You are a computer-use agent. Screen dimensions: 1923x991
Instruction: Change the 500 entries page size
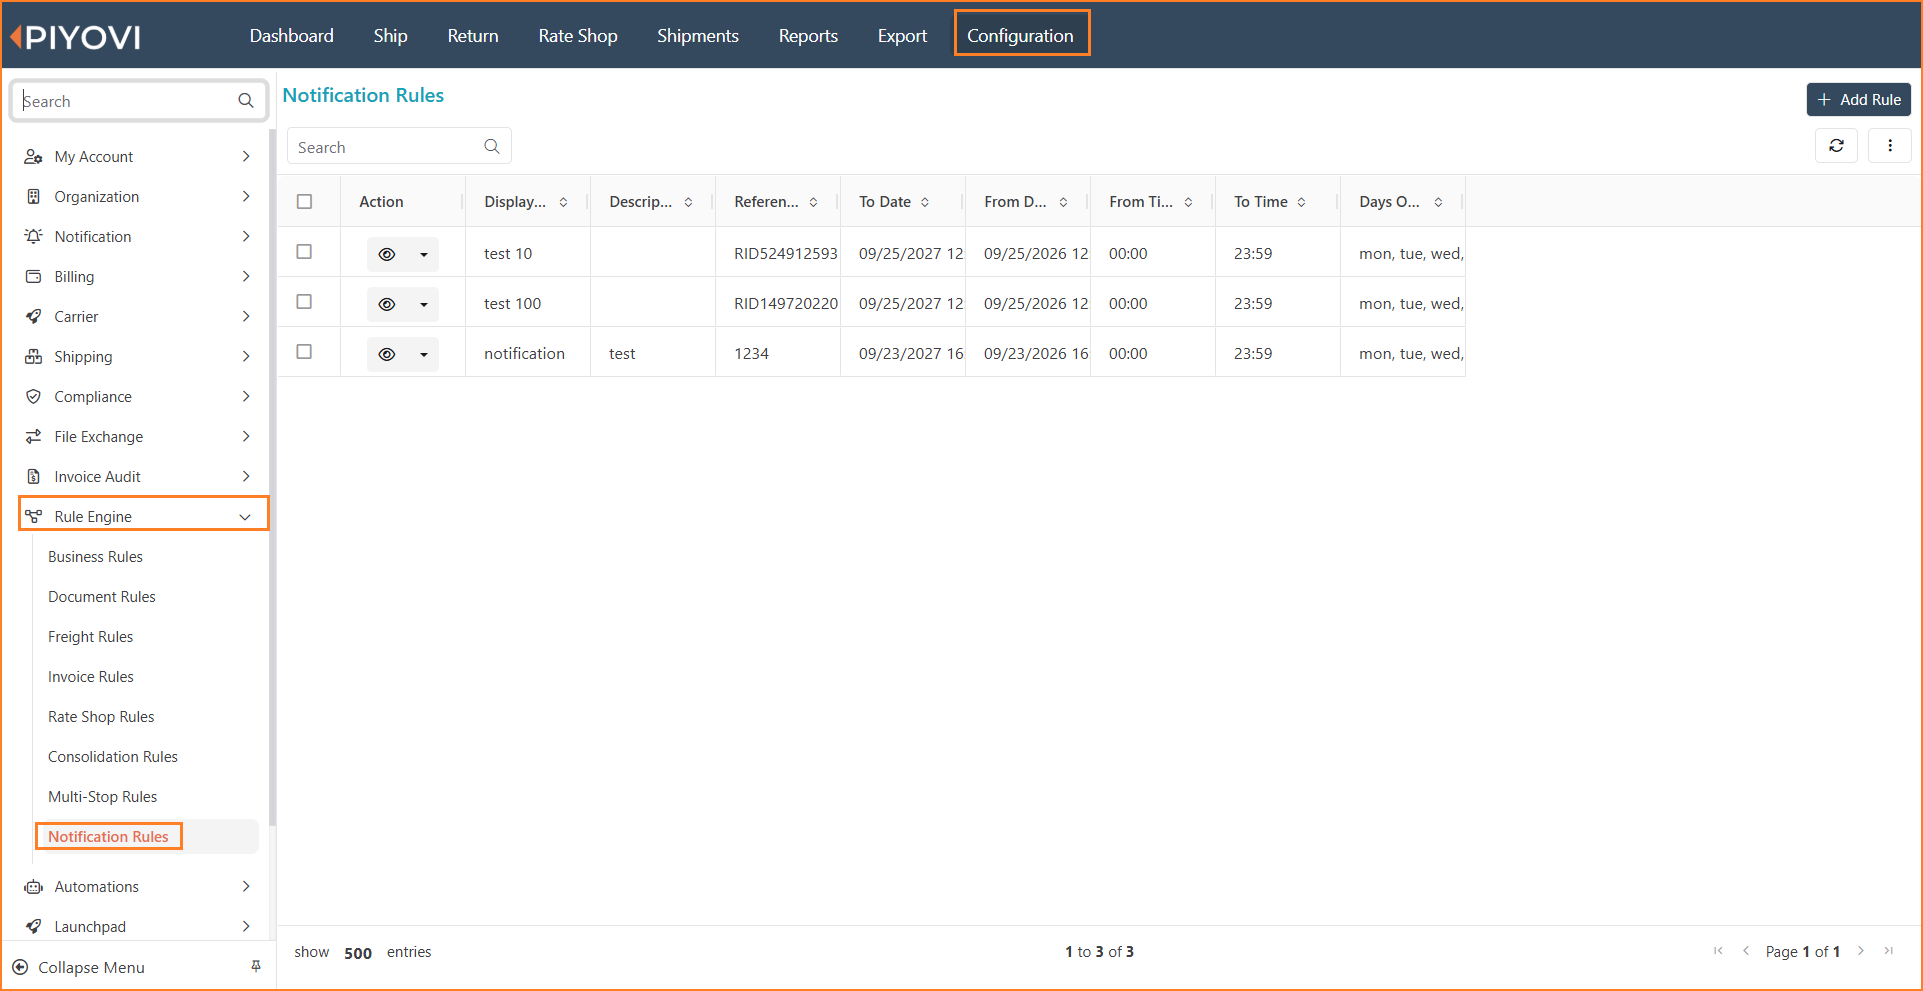358,953
